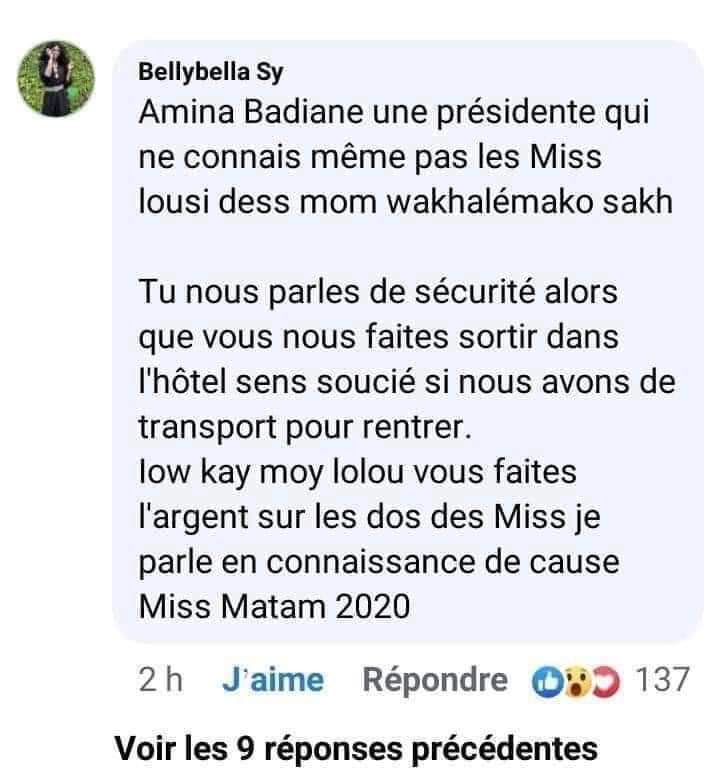The image size is (720, 784).
Task: Like the comment with J'aime
Action: click(x=273, y=681)
